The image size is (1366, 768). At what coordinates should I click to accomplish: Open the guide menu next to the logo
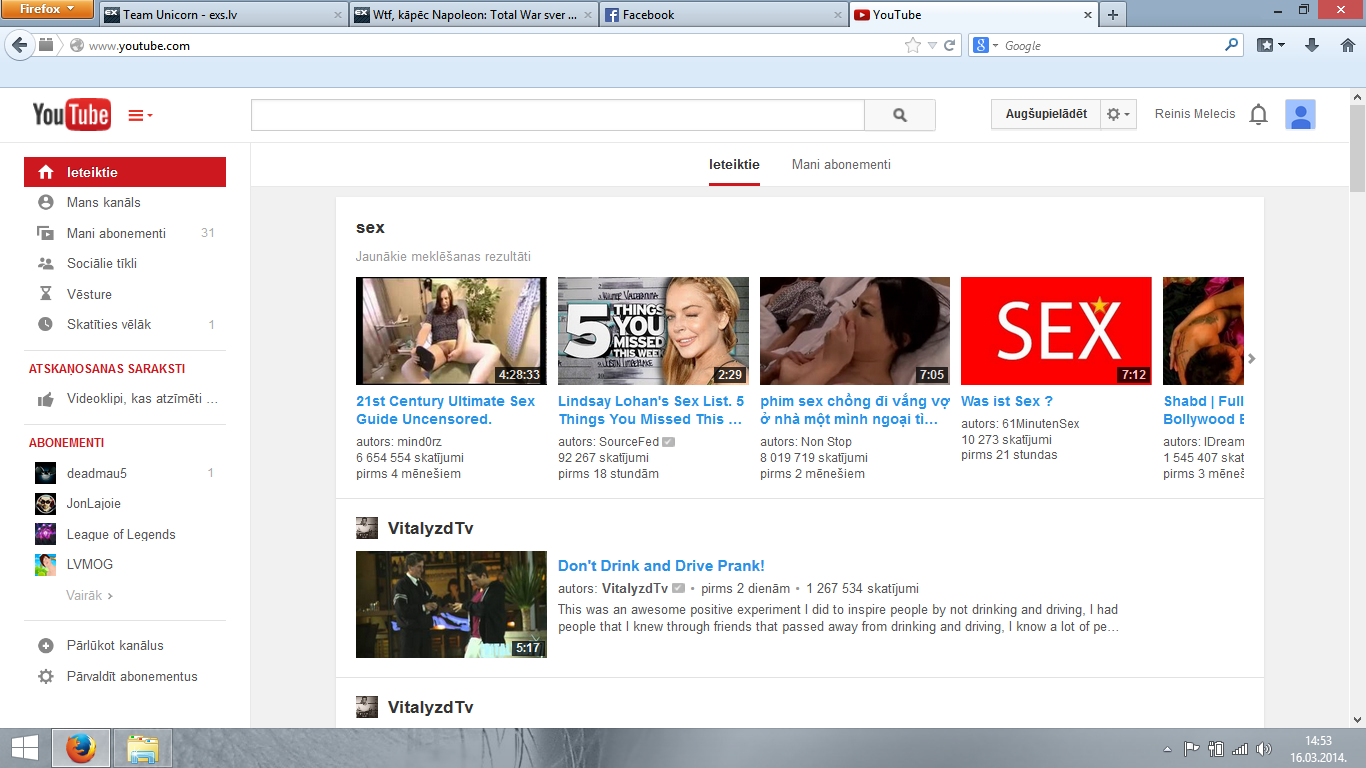[x=141, y=116]
